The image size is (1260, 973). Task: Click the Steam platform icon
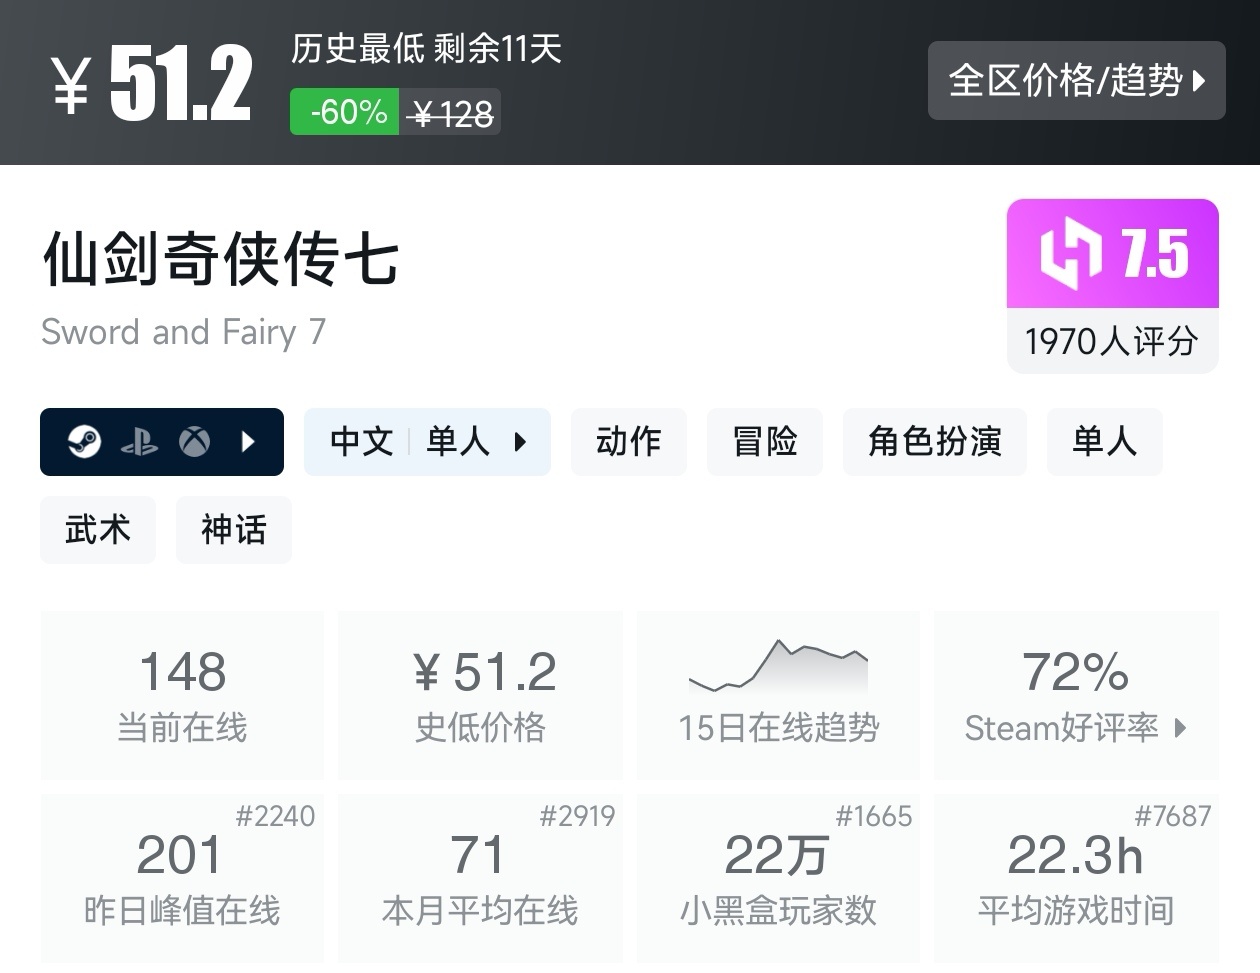pos(84,441)
